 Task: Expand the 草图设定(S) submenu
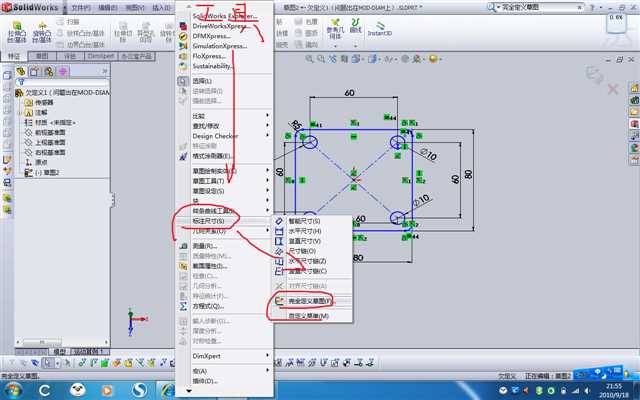pos(268,191)
